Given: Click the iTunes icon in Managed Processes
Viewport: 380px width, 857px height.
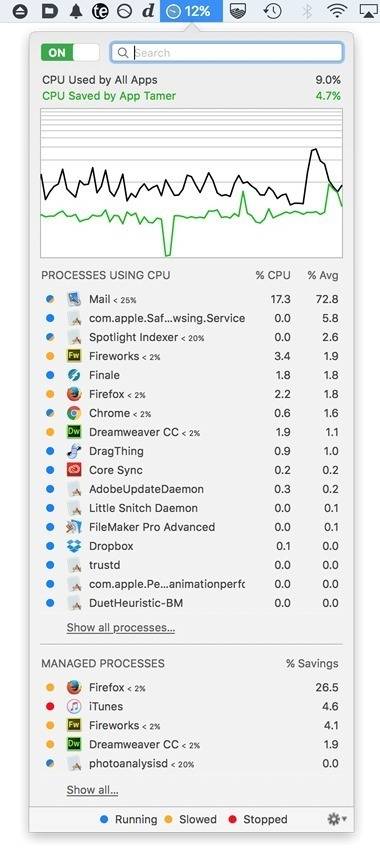Looking at the screenshot, I should (x=74, y=707).
